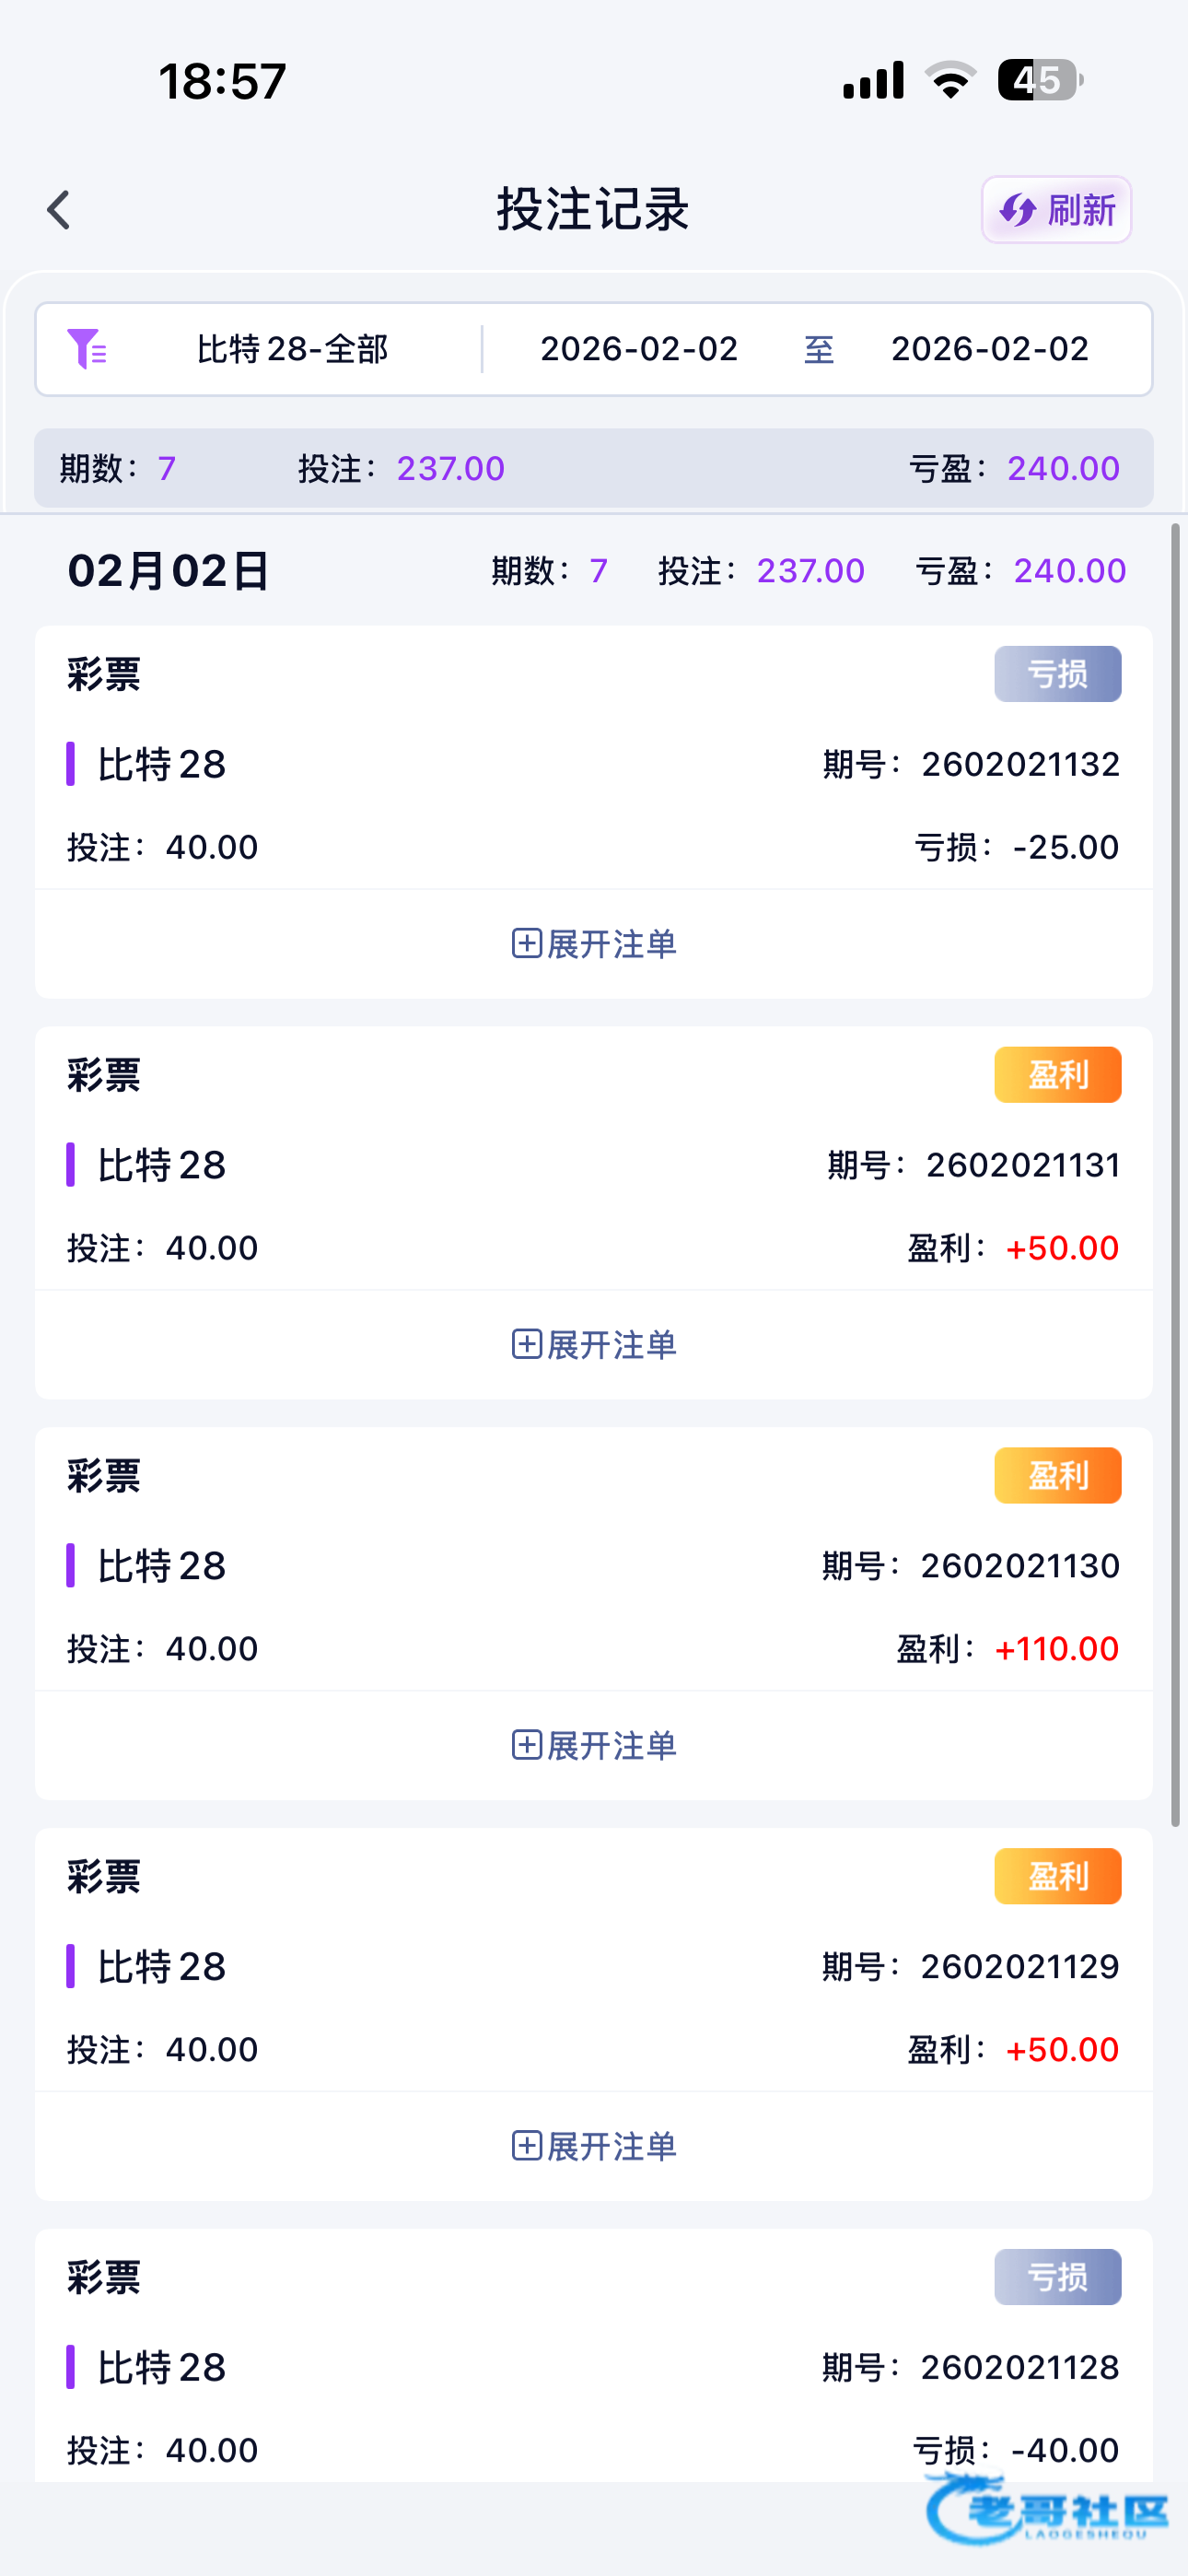
Task: Tap the refresh lightning icon
Action: point(1018,210)
